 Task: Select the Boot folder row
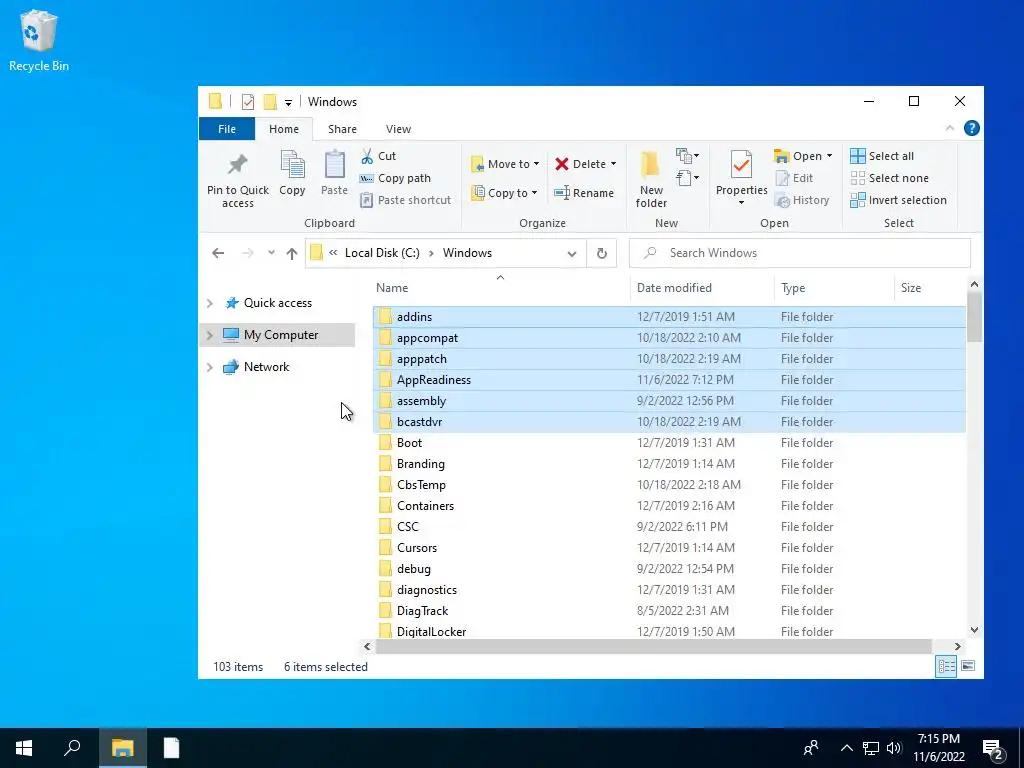coord(669,443)
